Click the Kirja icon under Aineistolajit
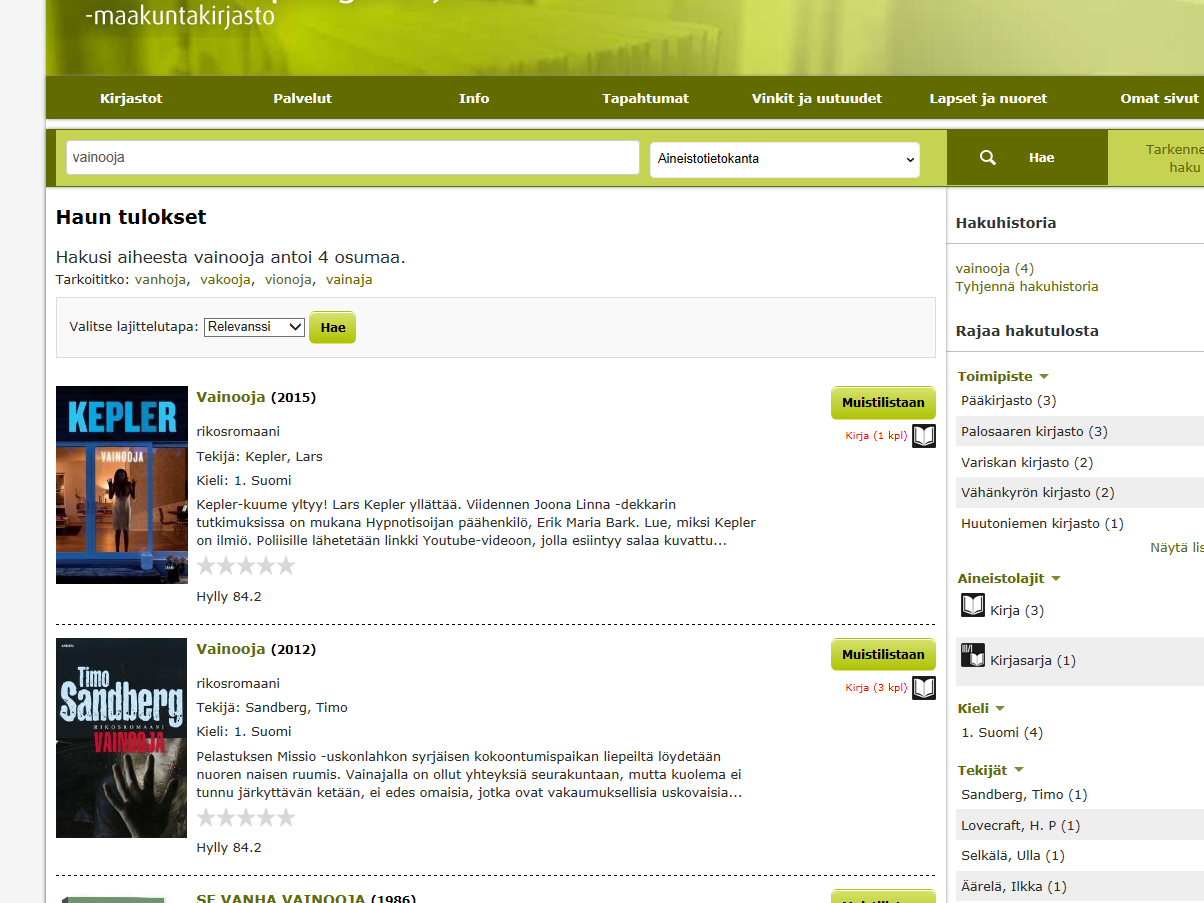The width and height of the screenshot is (1204, 903). click(x=973, y=606)
